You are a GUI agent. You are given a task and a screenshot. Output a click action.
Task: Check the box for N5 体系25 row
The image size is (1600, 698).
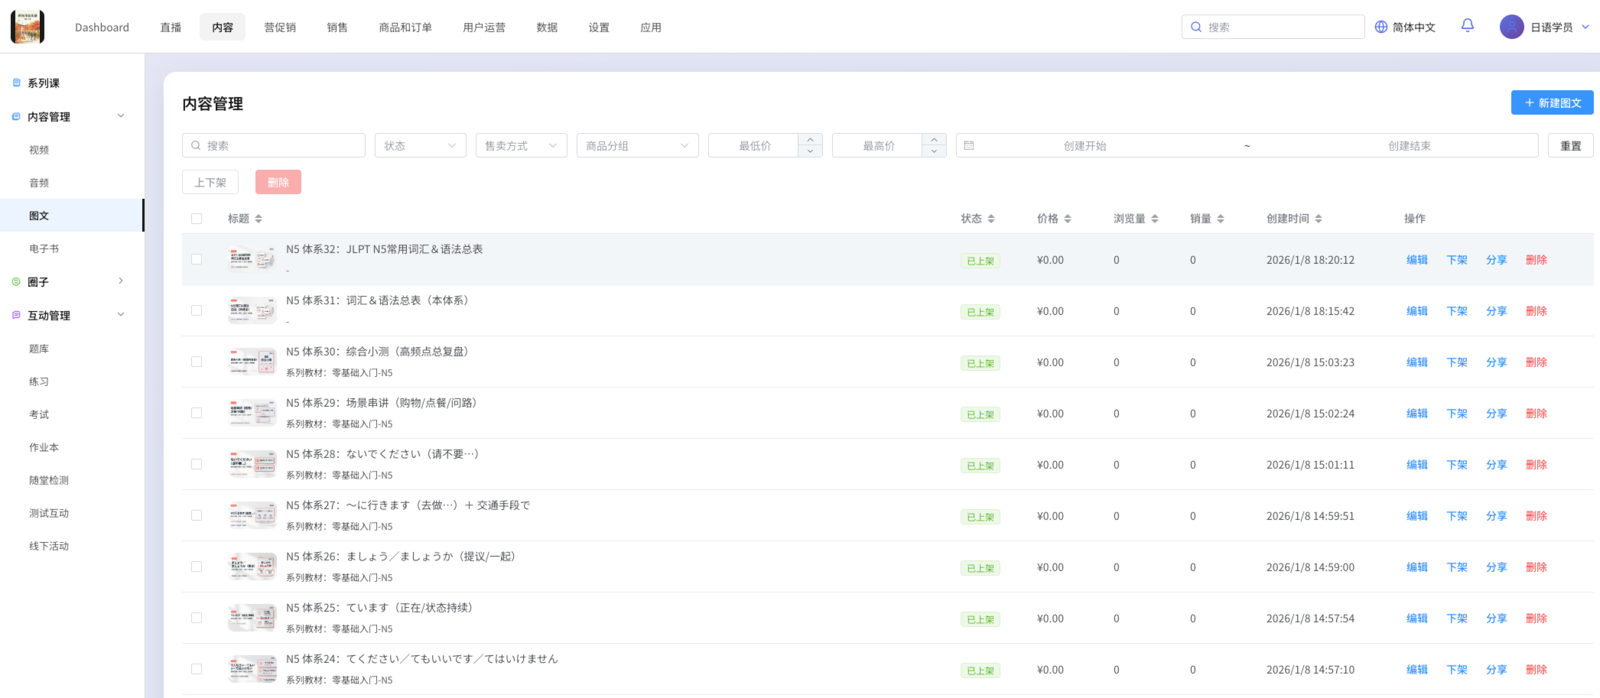[x=196, y=617]
